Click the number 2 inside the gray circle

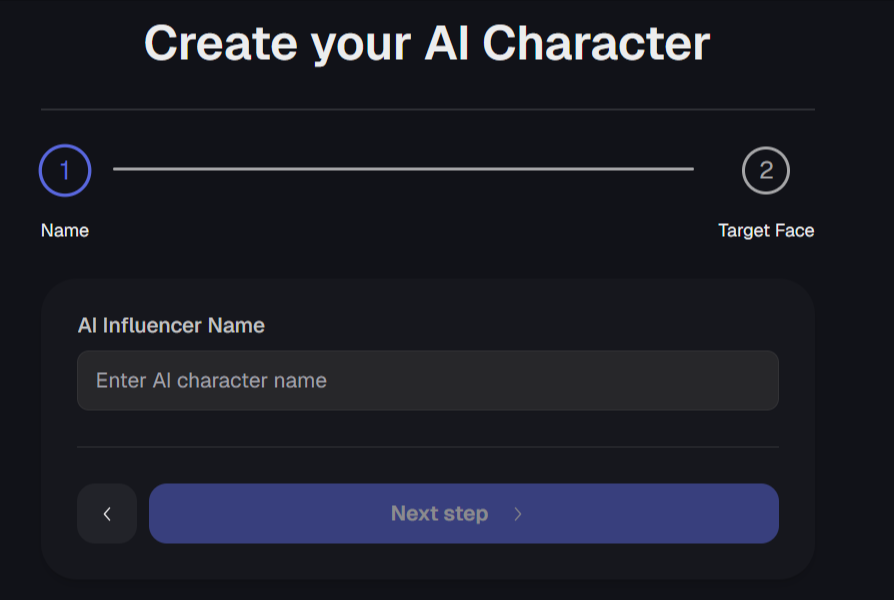pyautogui.click(x=764, y=168)
